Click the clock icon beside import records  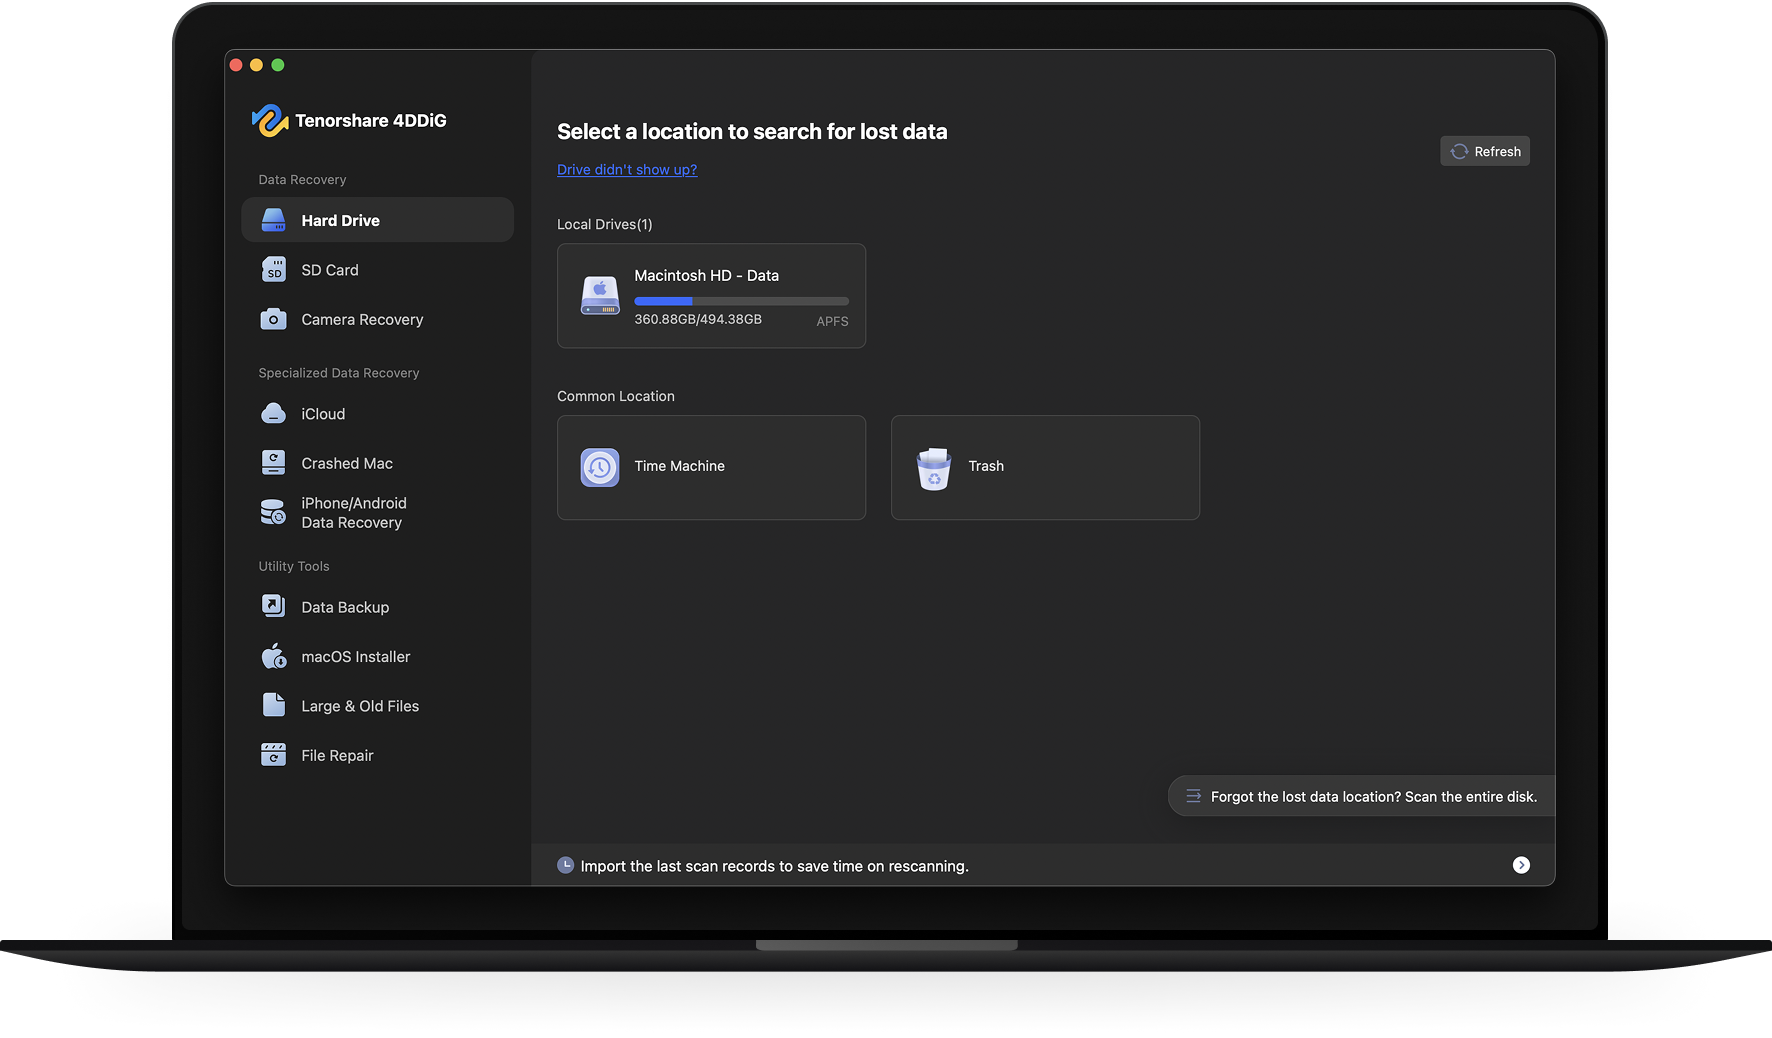[x=566, y=865]
